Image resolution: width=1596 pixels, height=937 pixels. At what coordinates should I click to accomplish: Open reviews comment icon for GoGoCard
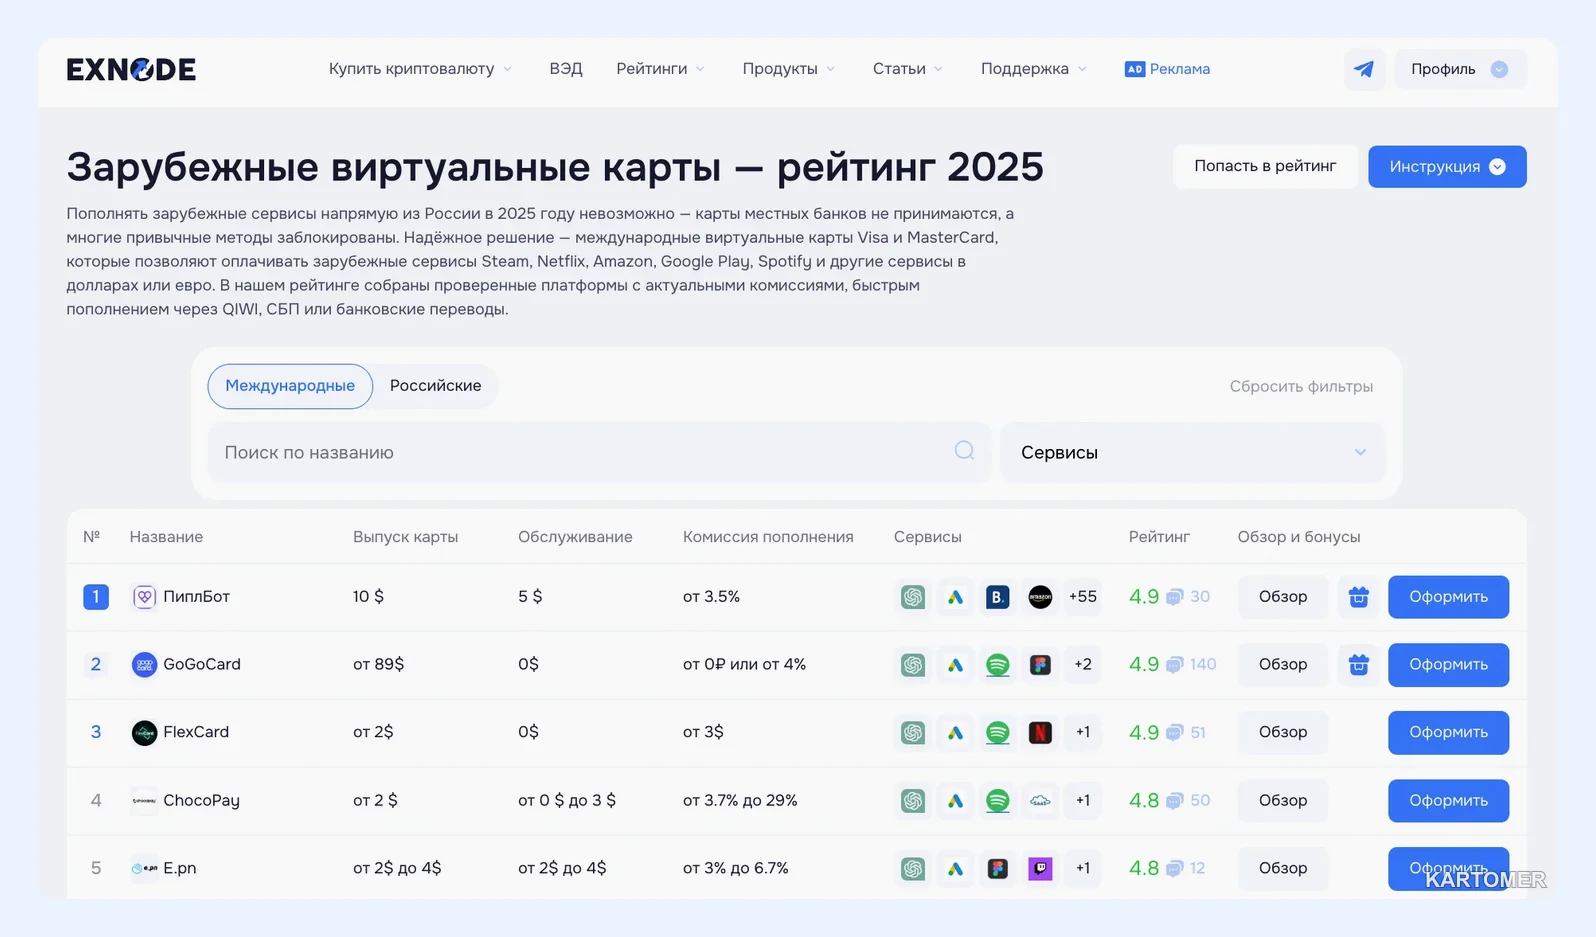(x=1175, y=665)
